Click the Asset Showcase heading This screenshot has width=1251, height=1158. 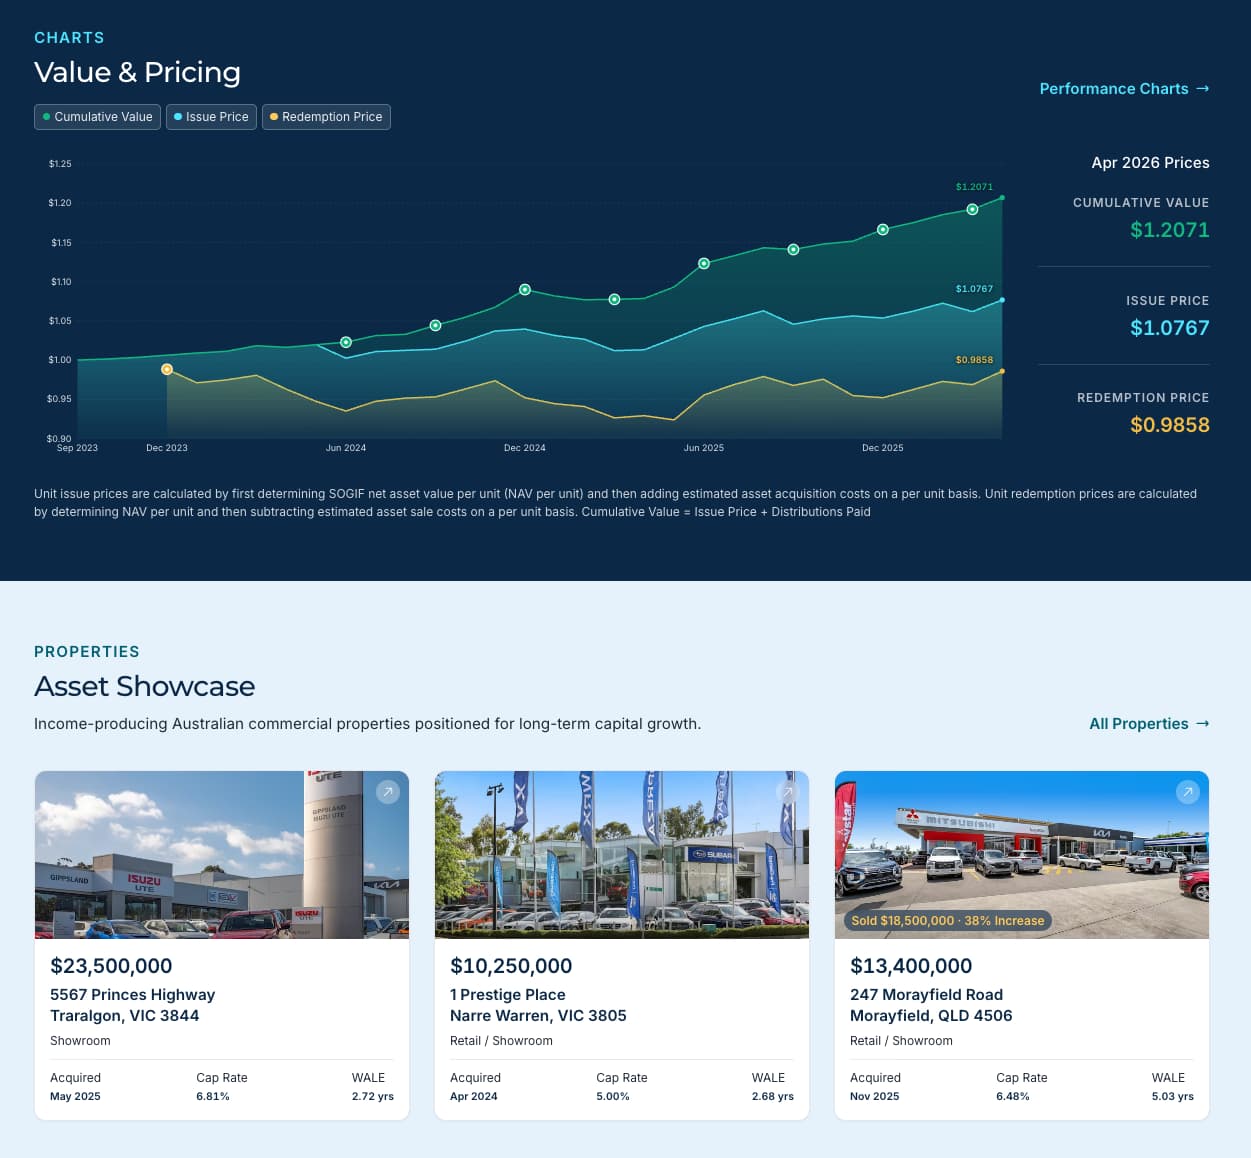[145, 686]
